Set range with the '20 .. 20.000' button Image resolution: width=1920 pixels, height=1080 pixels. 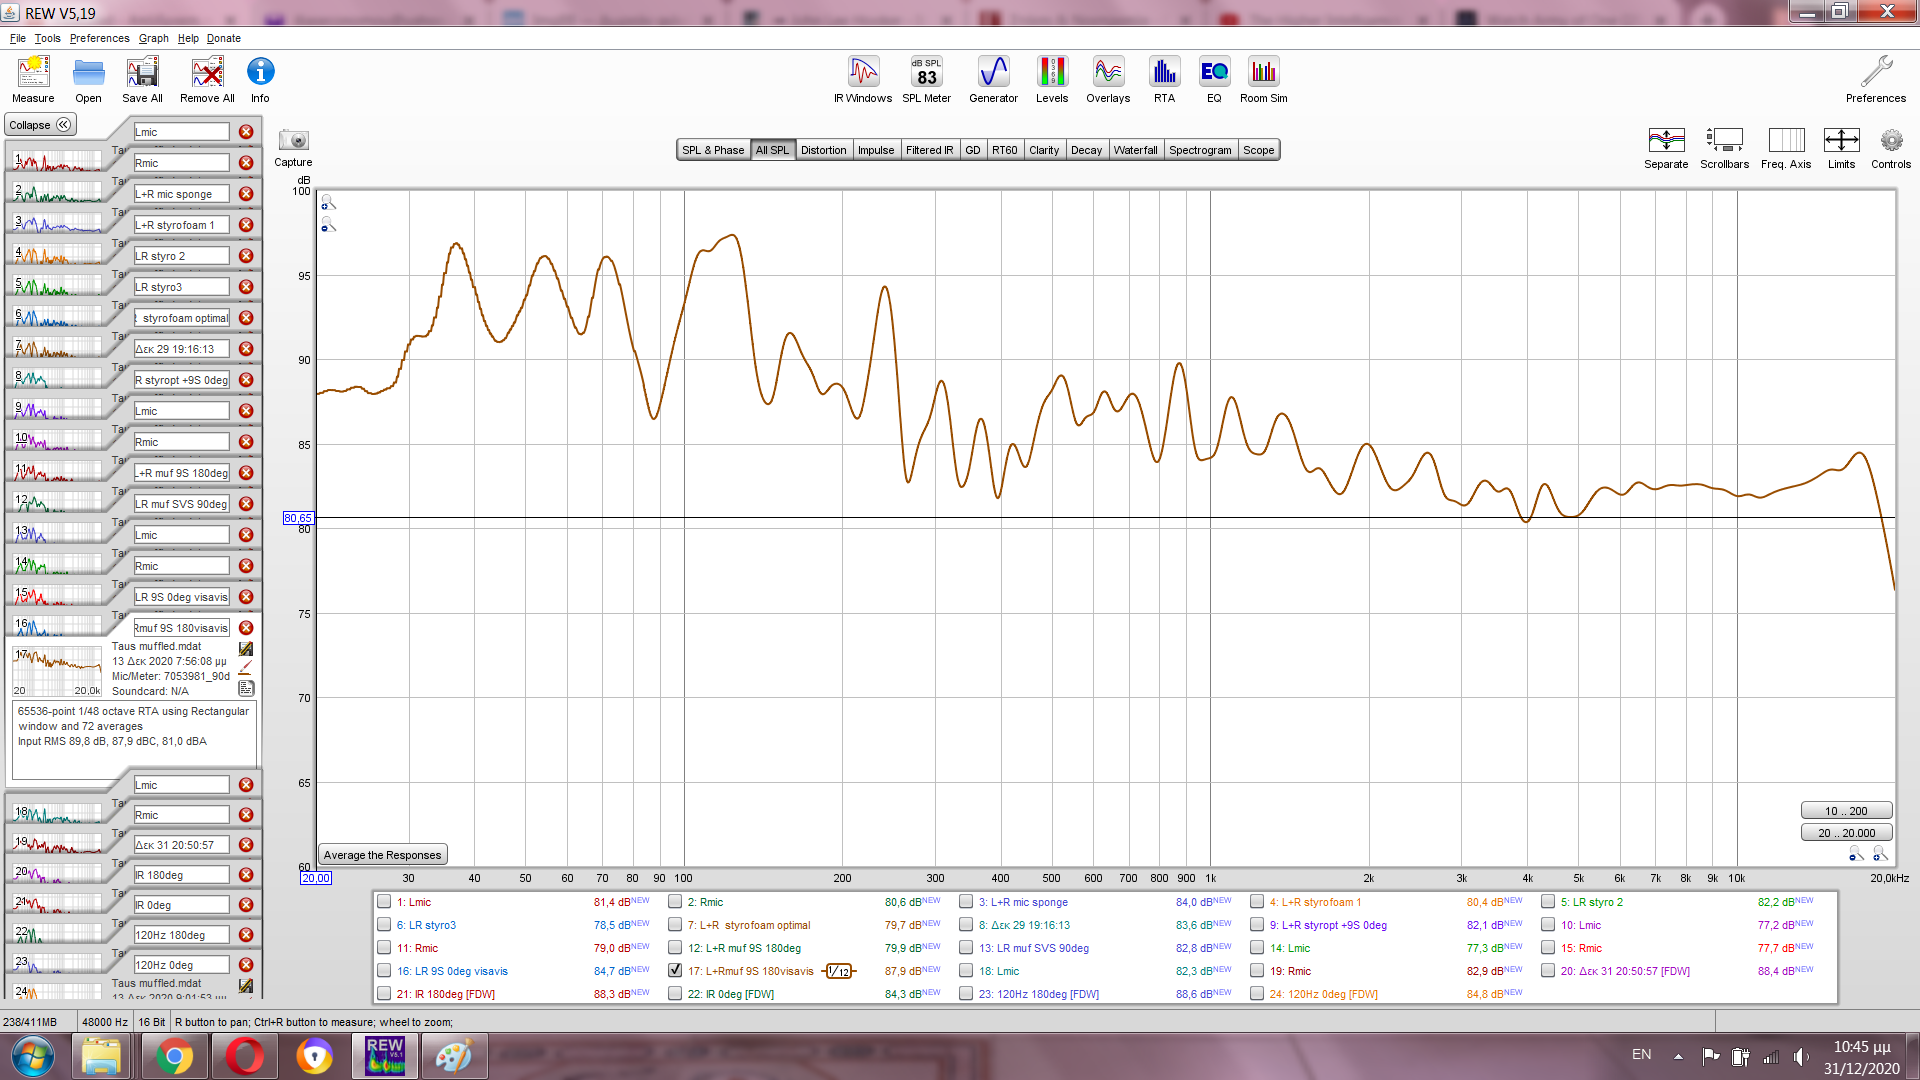click(x=1846, y=833)
